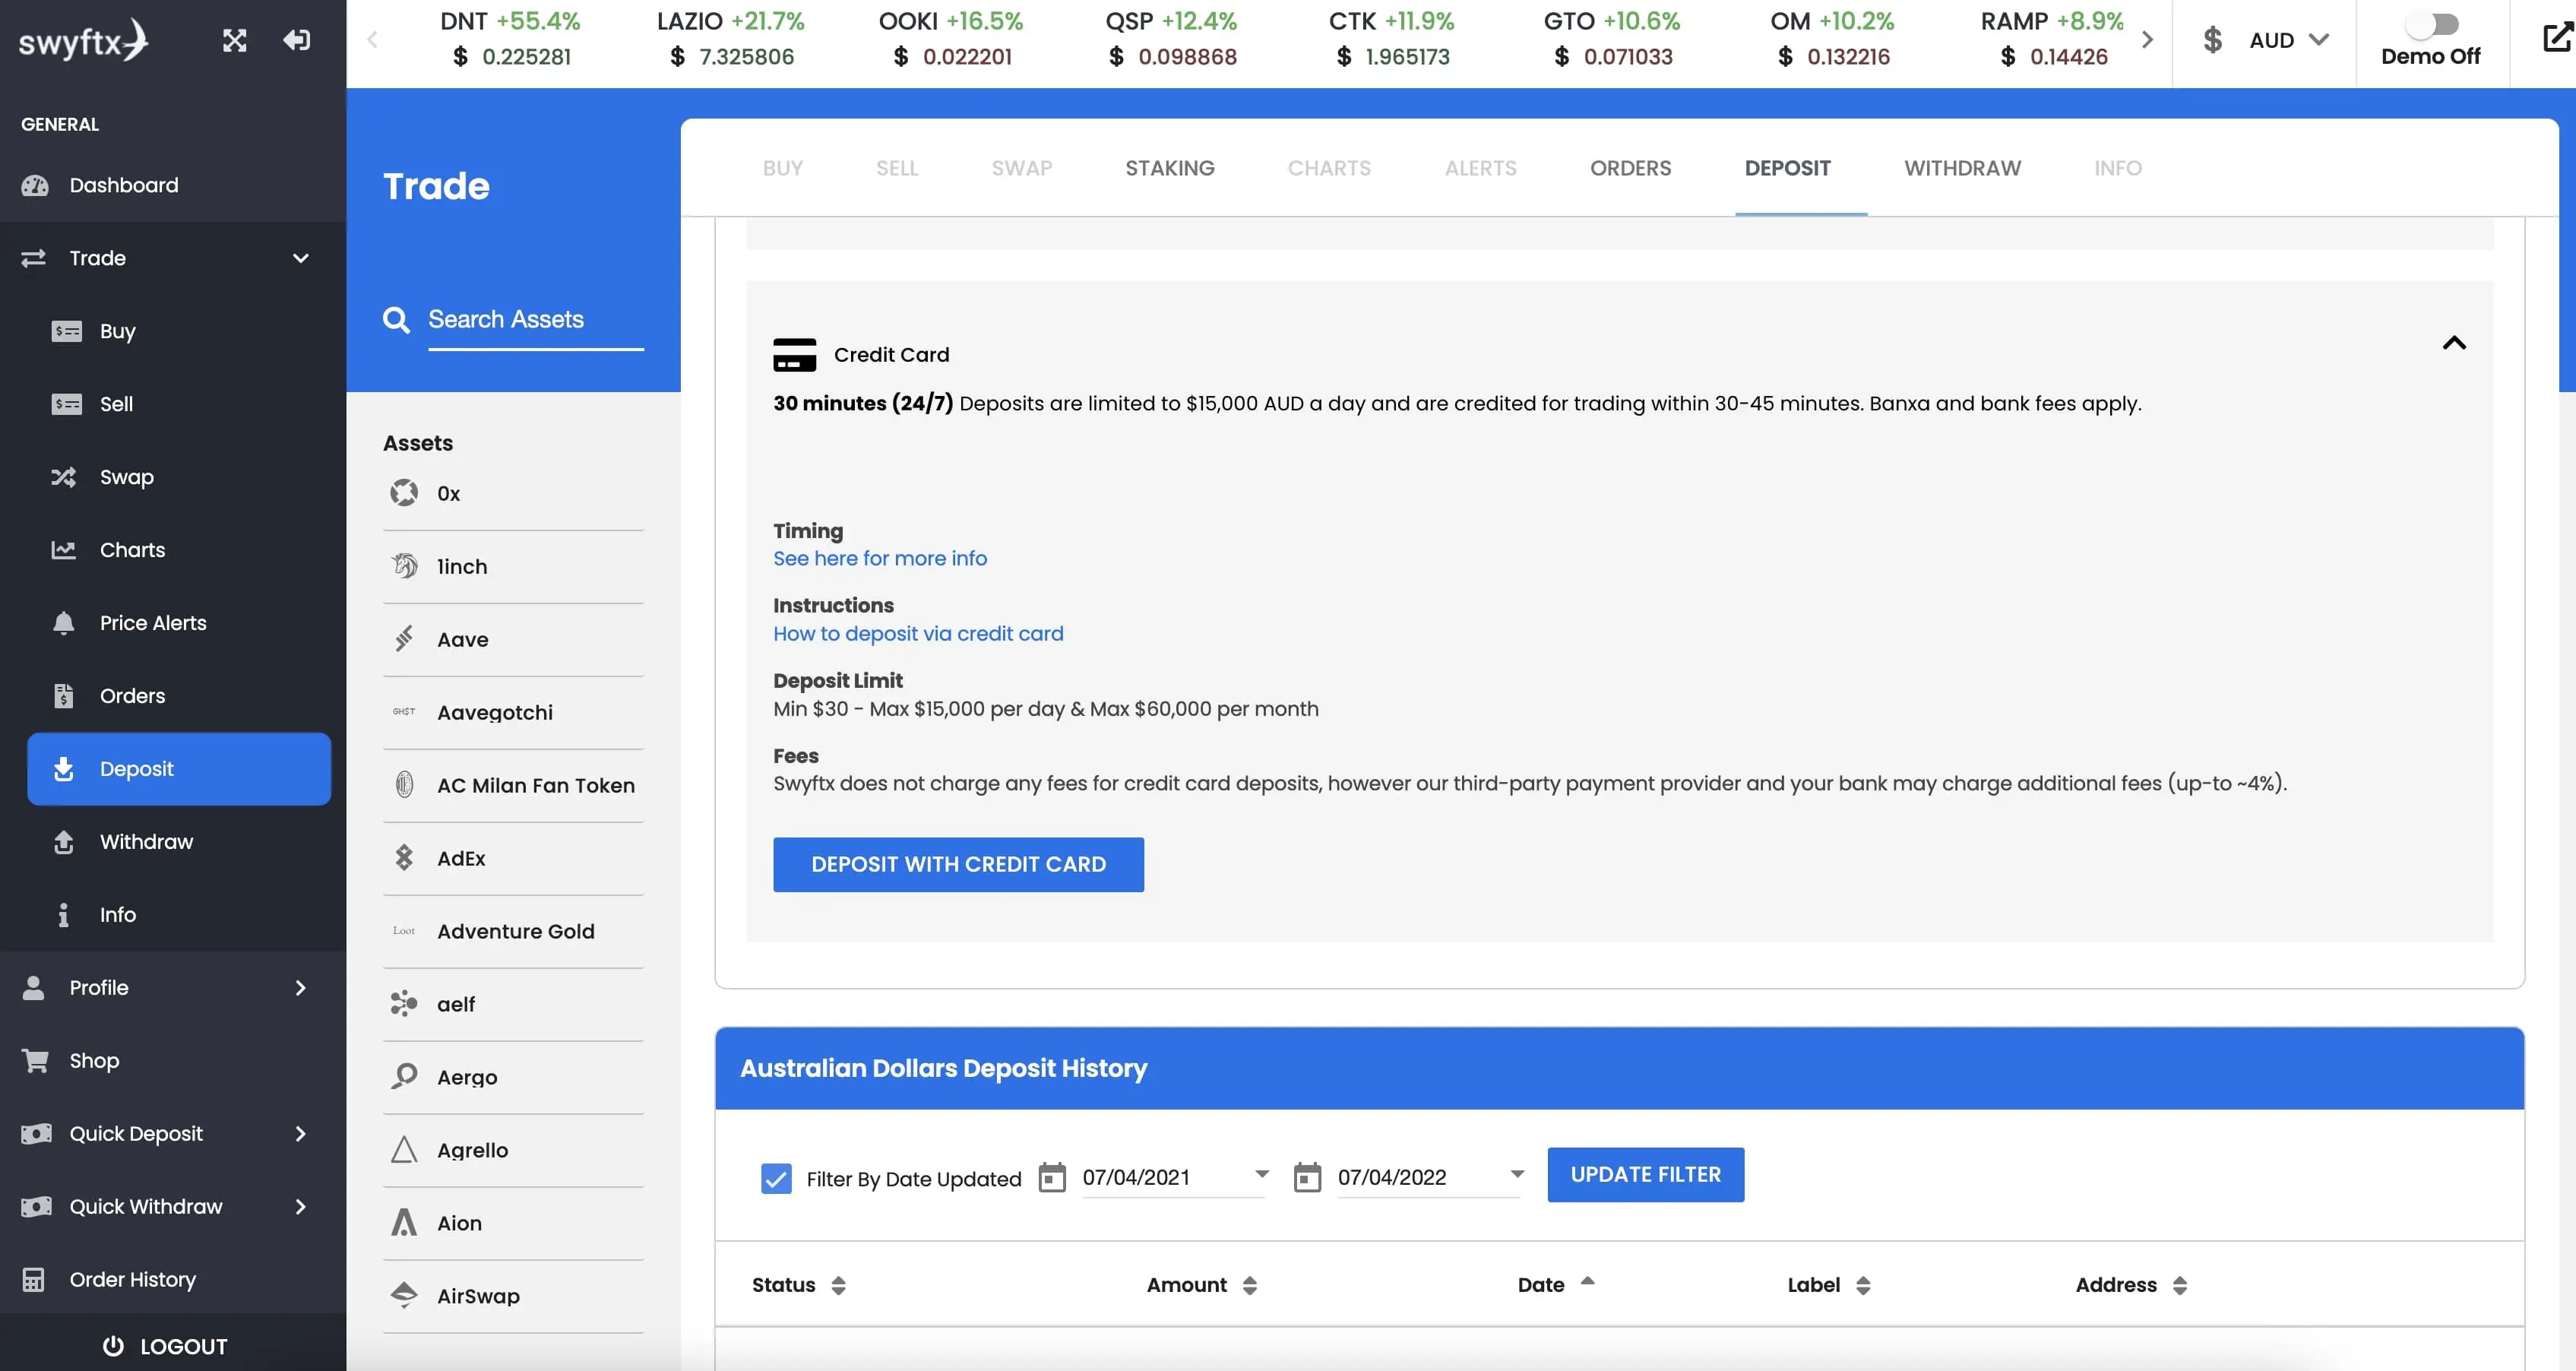Uncheck Filter By Date Updated checkbox
The height and width of the screenshot is (1371, 2576).
[776, 1179]
